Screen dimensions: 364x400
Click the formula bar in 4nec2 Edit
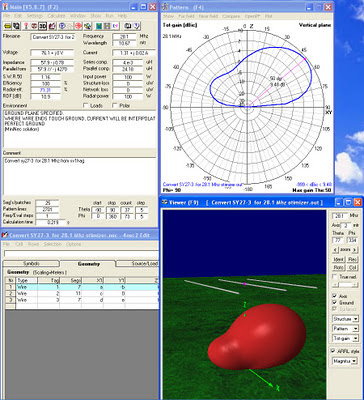click(81, 254)
